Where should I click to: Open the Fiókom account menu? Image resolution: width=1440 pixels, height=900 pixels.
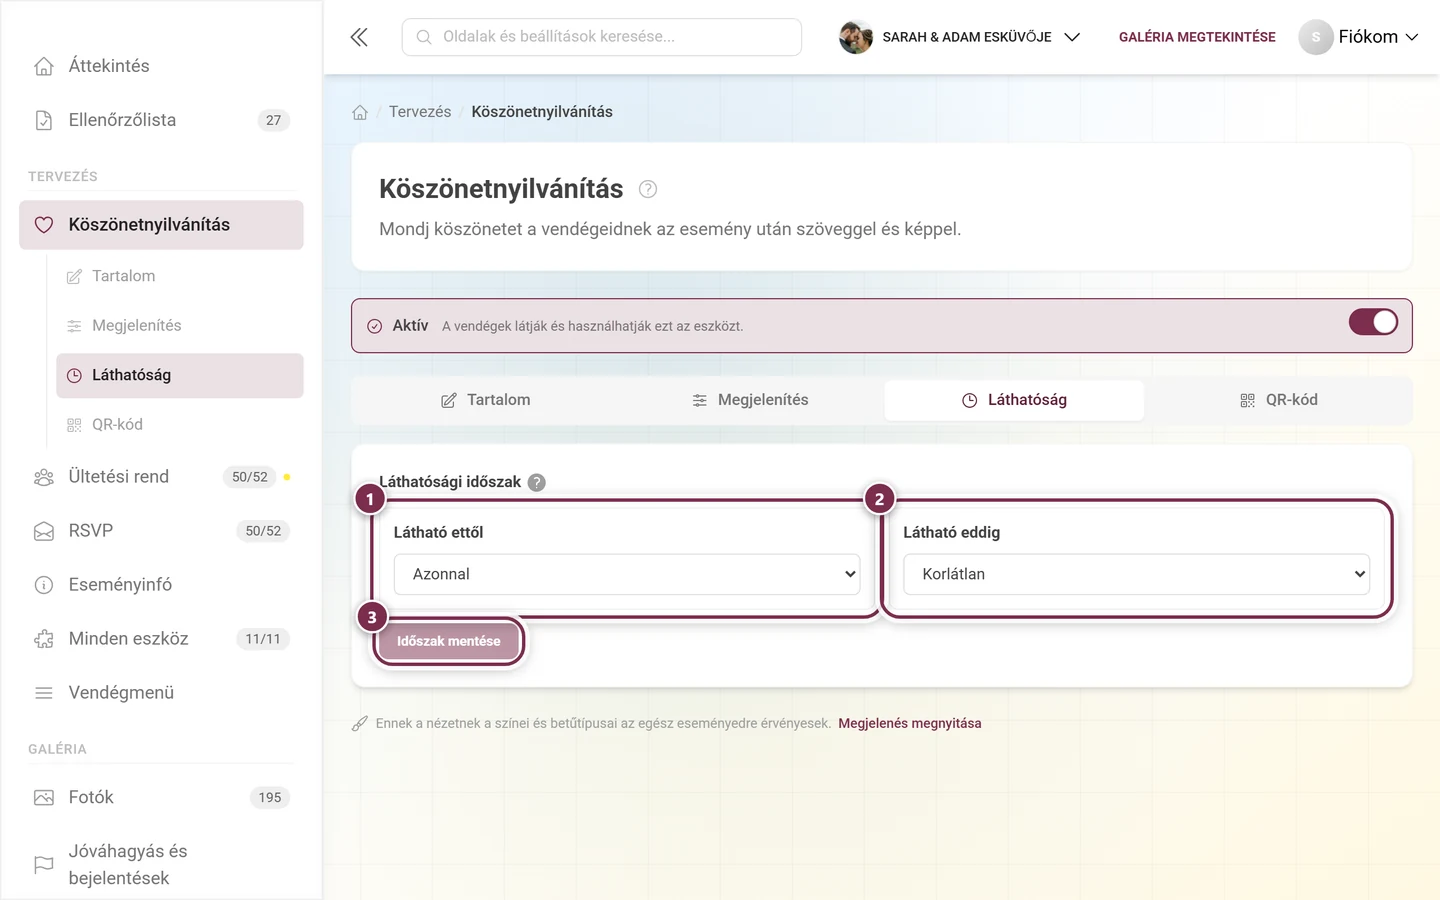tap(1359, 37)
